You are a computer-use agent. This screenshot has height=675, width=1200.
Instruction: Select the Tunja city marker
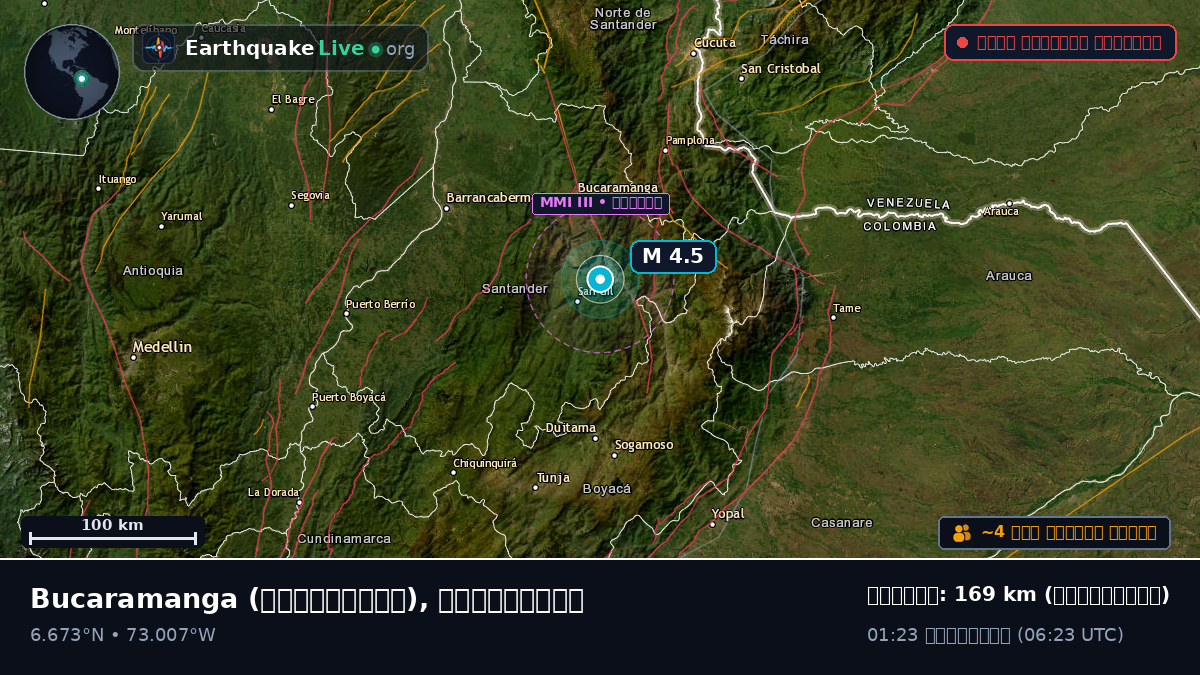point(535,487)
